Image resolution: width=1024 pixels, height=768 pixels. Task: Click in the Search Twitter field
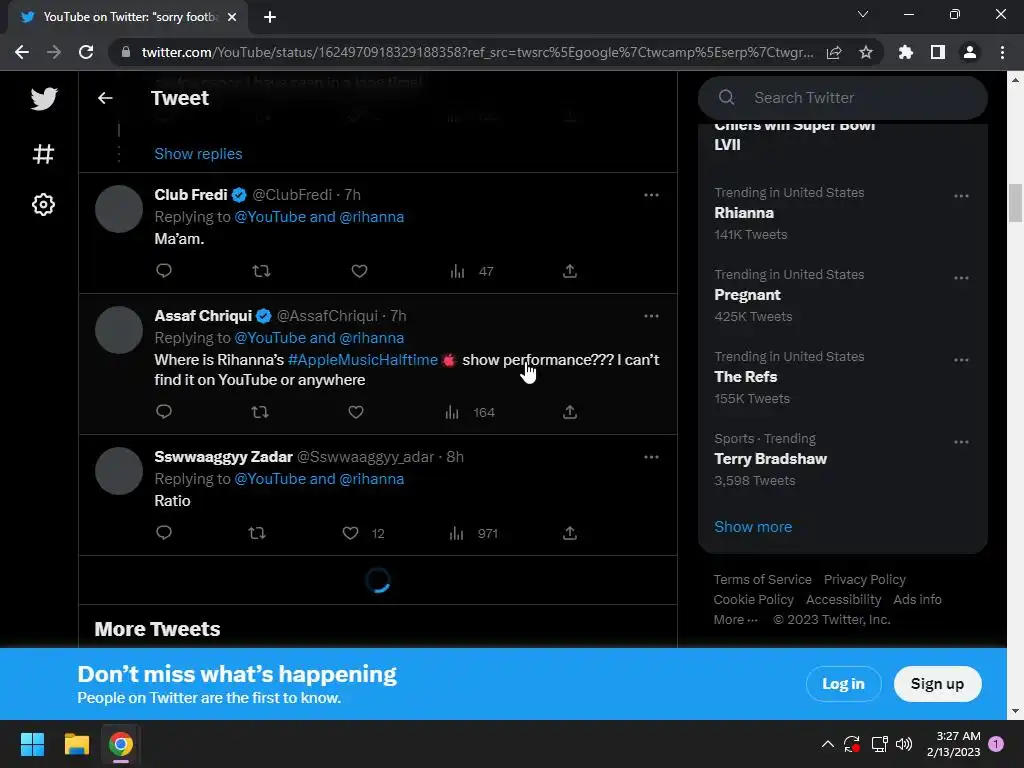pos(842,97)
